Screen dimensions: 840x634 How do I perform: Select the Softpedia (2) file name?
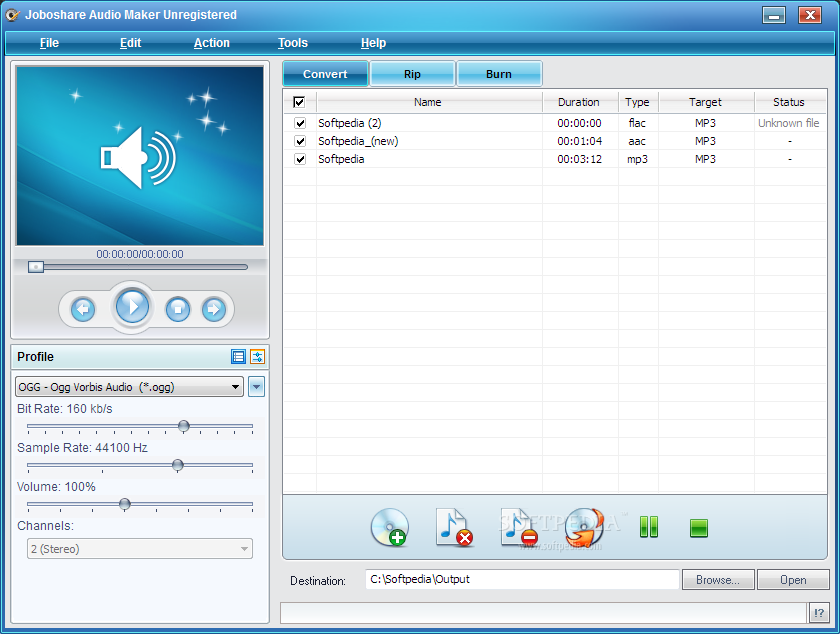(349, 123)
